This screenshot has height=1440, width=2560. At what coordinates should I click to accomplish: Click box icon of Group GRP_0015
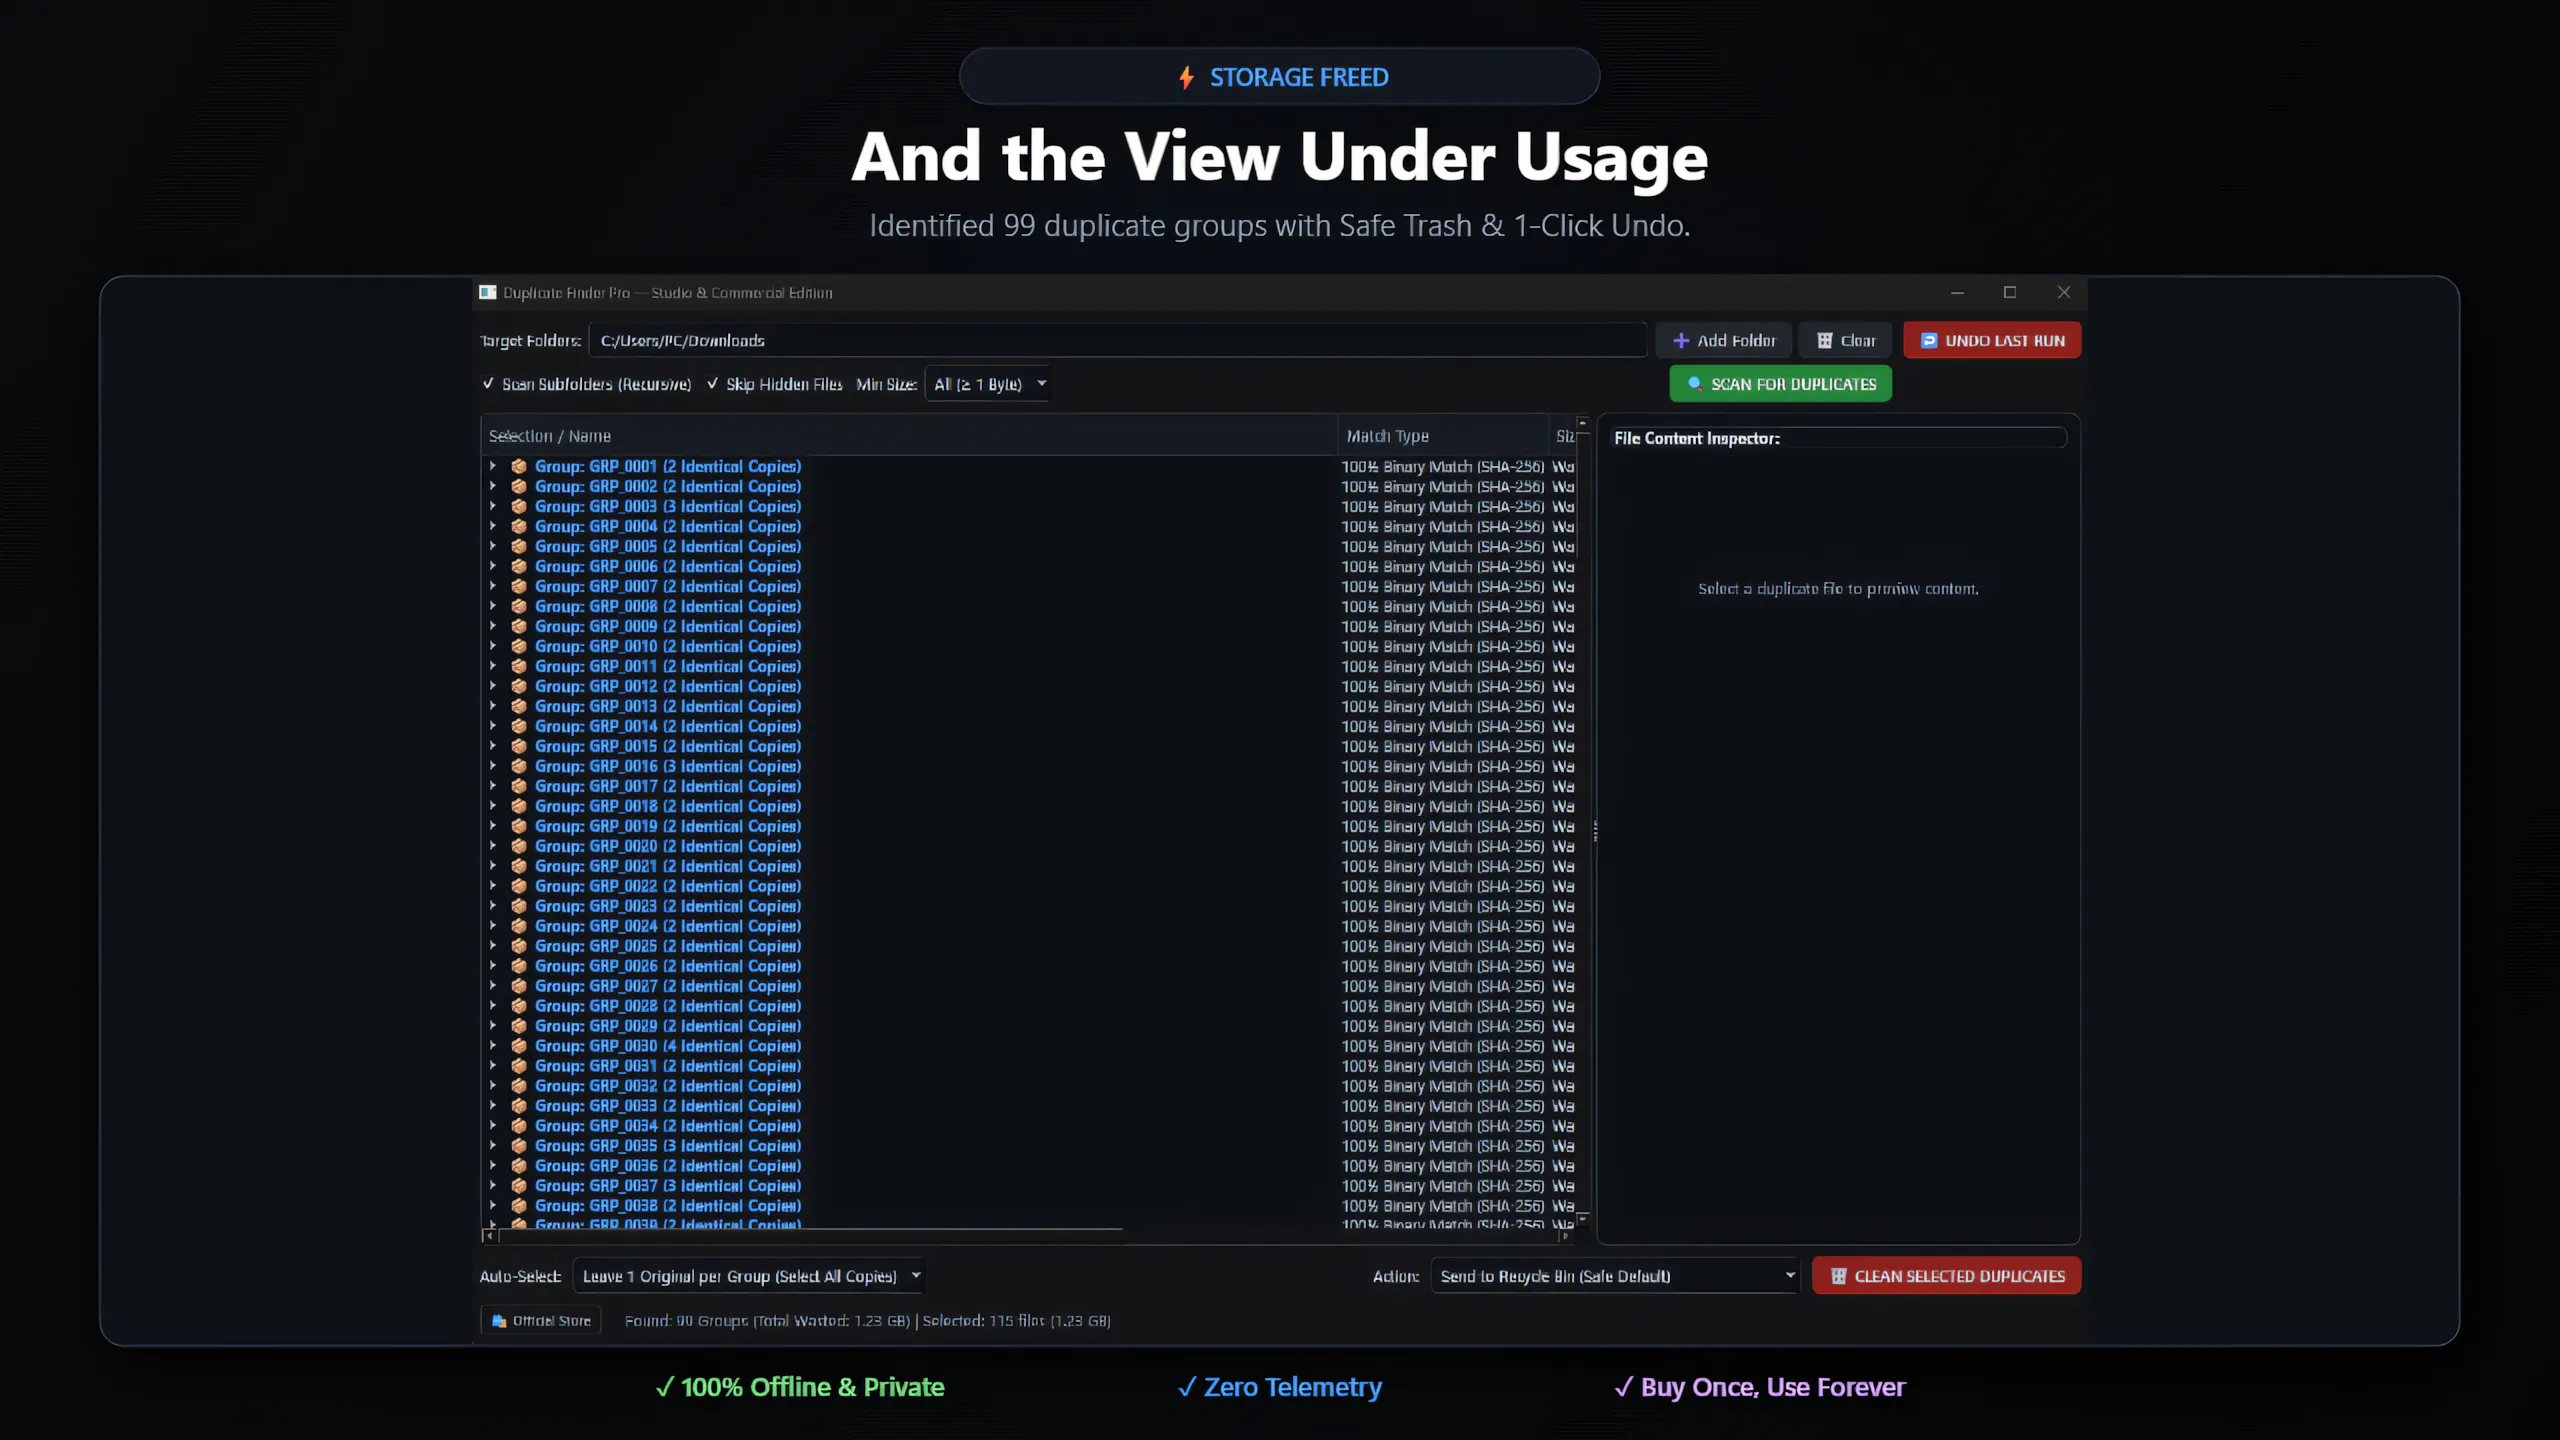(x=519, y=746)
